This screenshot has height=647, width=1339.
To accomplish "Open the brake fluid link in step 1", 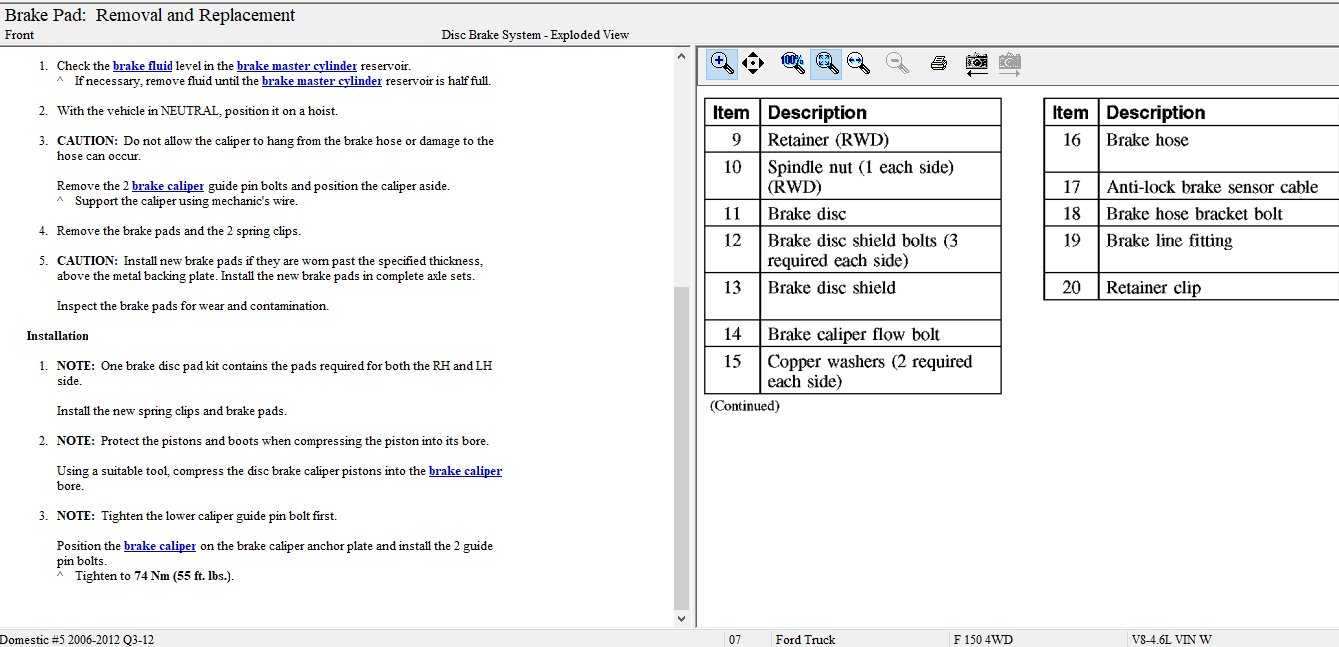I will (142, 66).
